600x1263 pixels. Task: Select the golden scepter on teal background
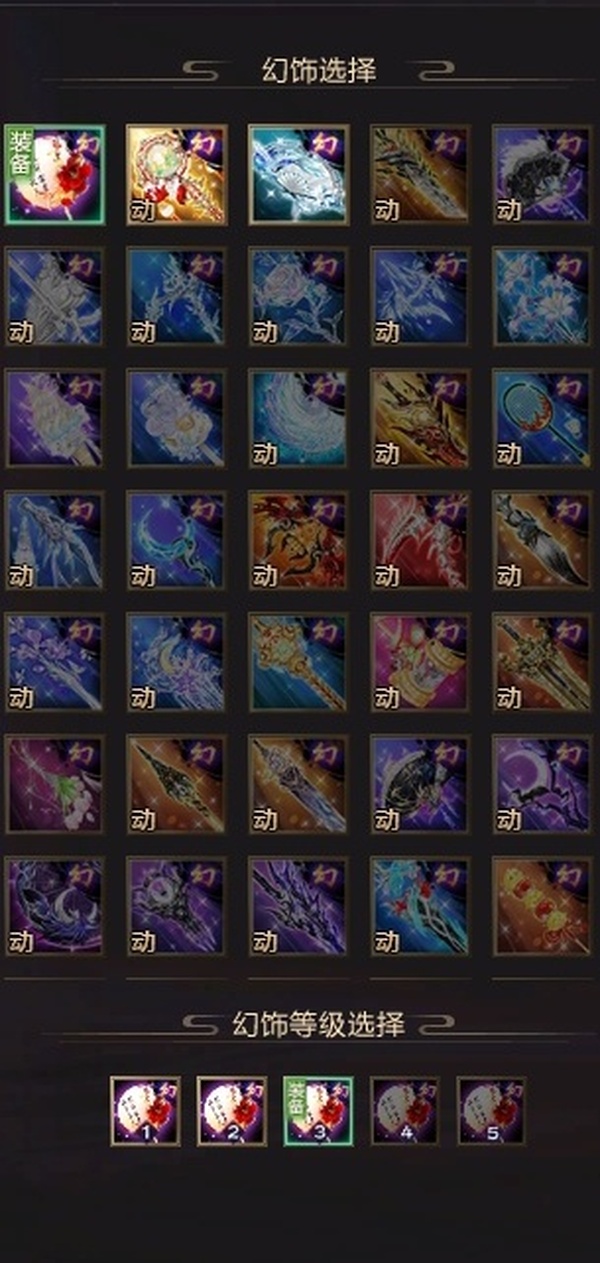pyautogui.click(x=299, y=662)
